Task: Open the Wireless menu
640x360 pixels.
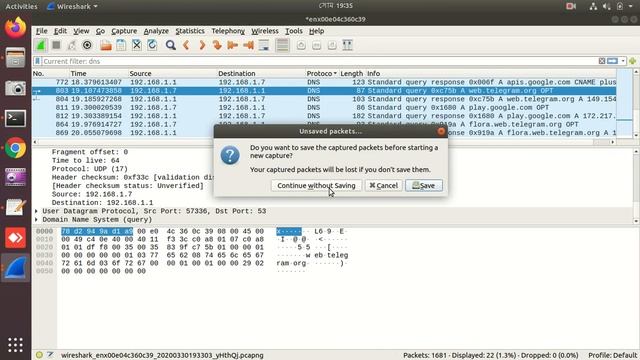Action: click(264, 31)
